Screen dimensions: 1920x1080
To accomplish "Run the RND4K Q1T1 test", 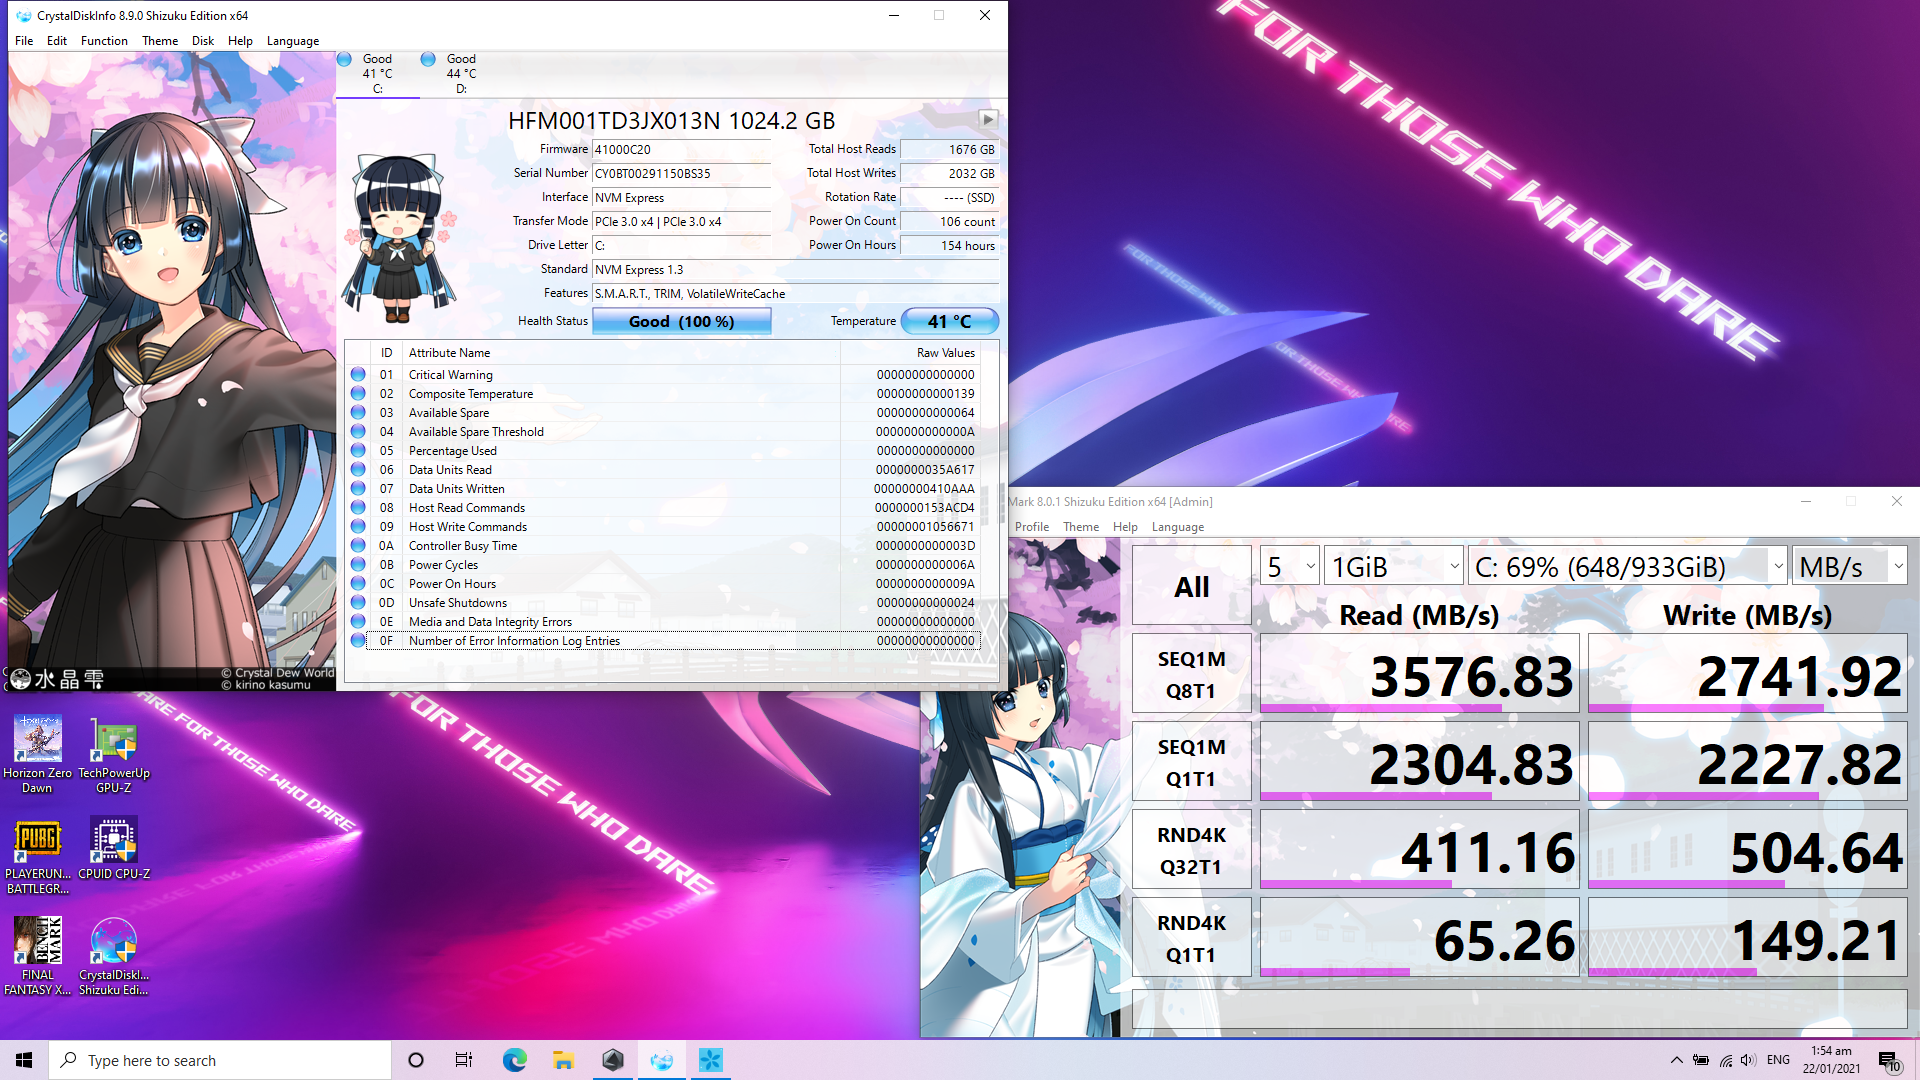I will coord(1191,938).
